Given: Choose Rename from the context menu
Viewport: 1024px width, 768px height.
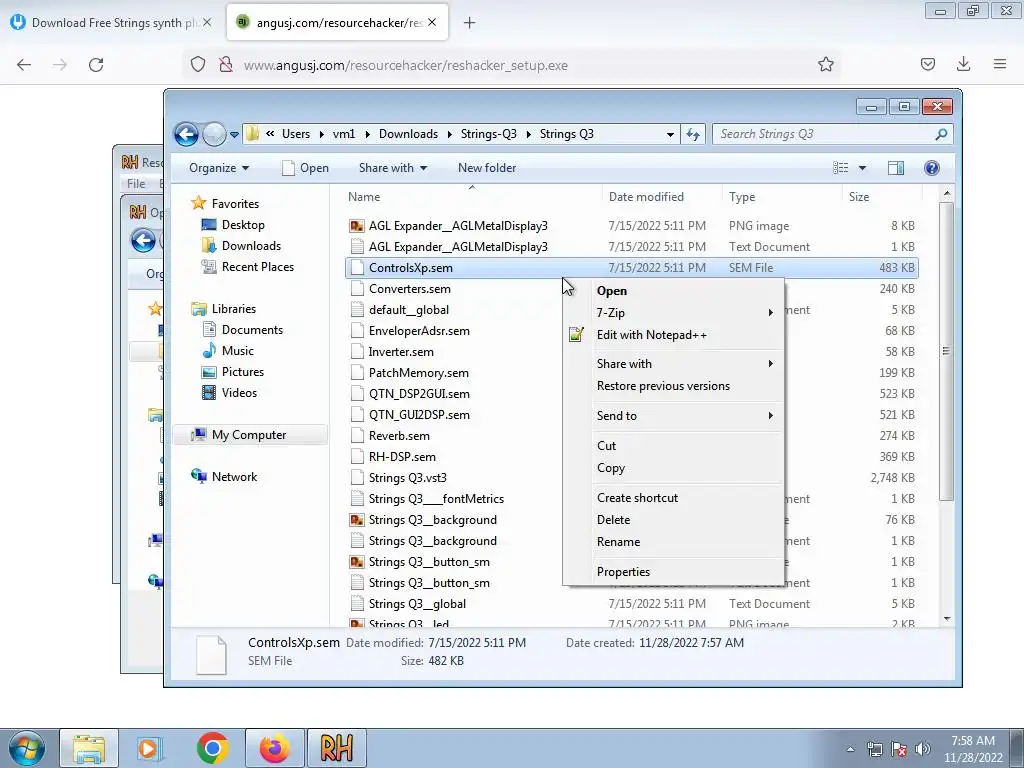Looking at the screenshot, I should point(675,542).
